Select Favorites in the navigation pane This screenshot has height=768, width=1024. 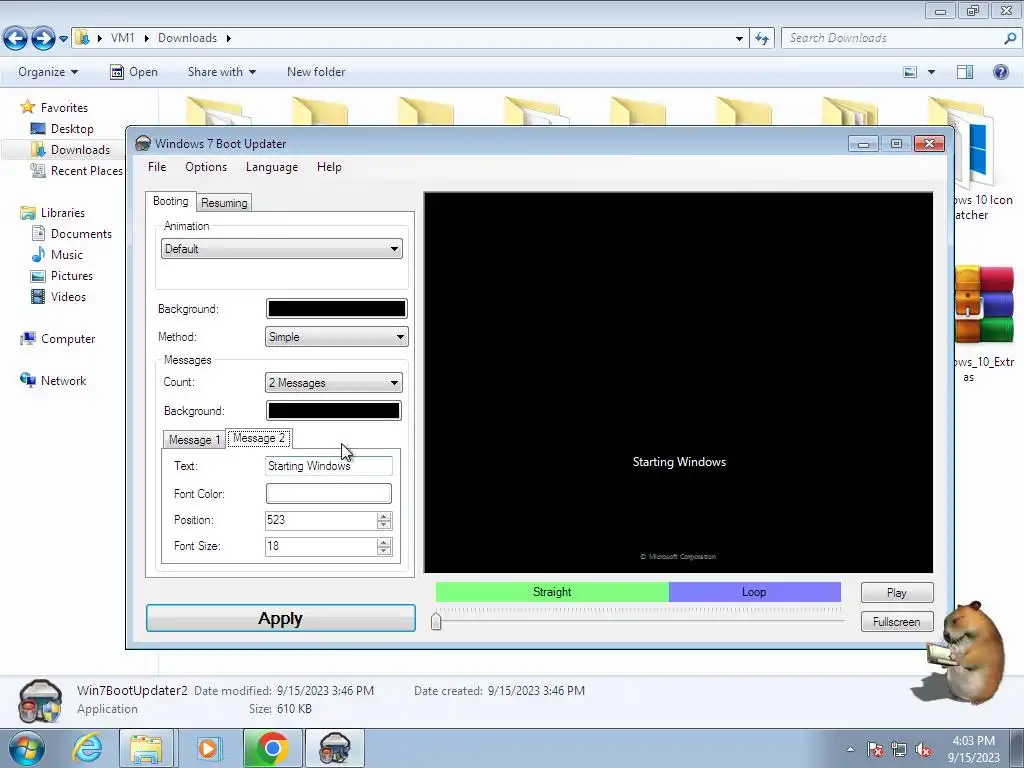tap(63, 108)
